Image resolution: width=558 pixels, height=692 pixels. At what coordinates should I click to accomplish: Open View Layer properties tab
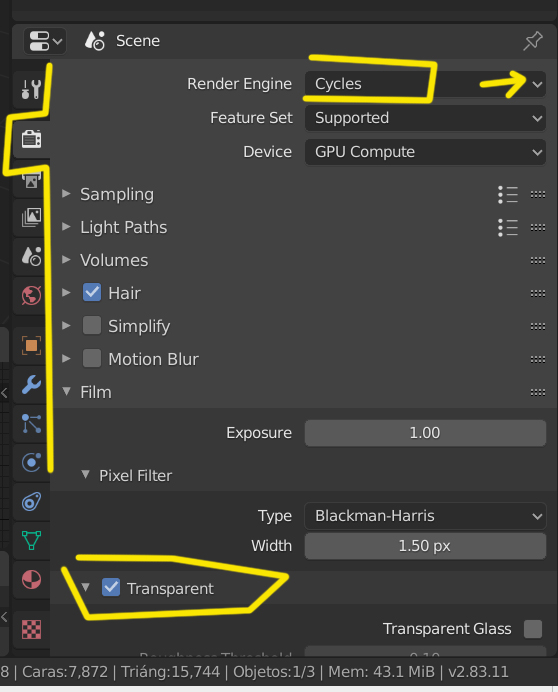click(31, 218)
